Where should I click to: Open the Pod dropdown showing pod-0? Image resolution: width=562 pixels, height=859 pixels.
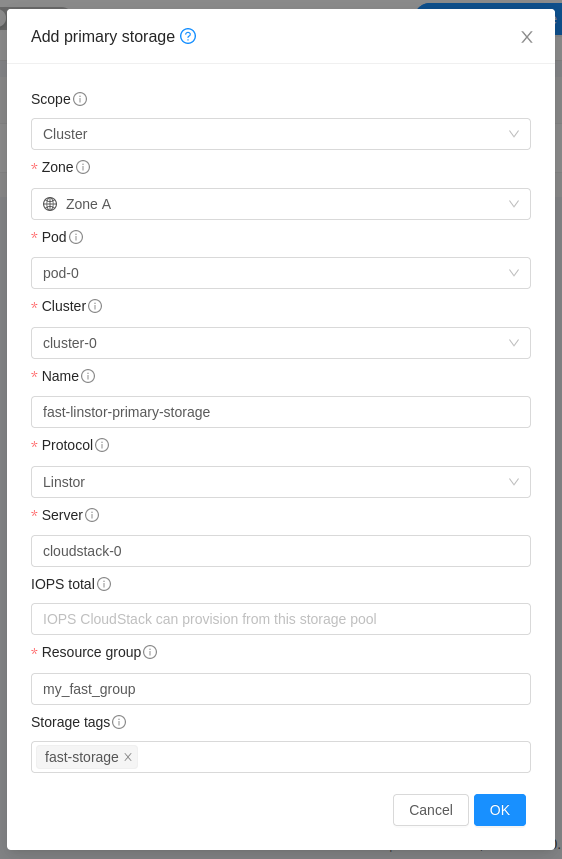tap(281, 273)
